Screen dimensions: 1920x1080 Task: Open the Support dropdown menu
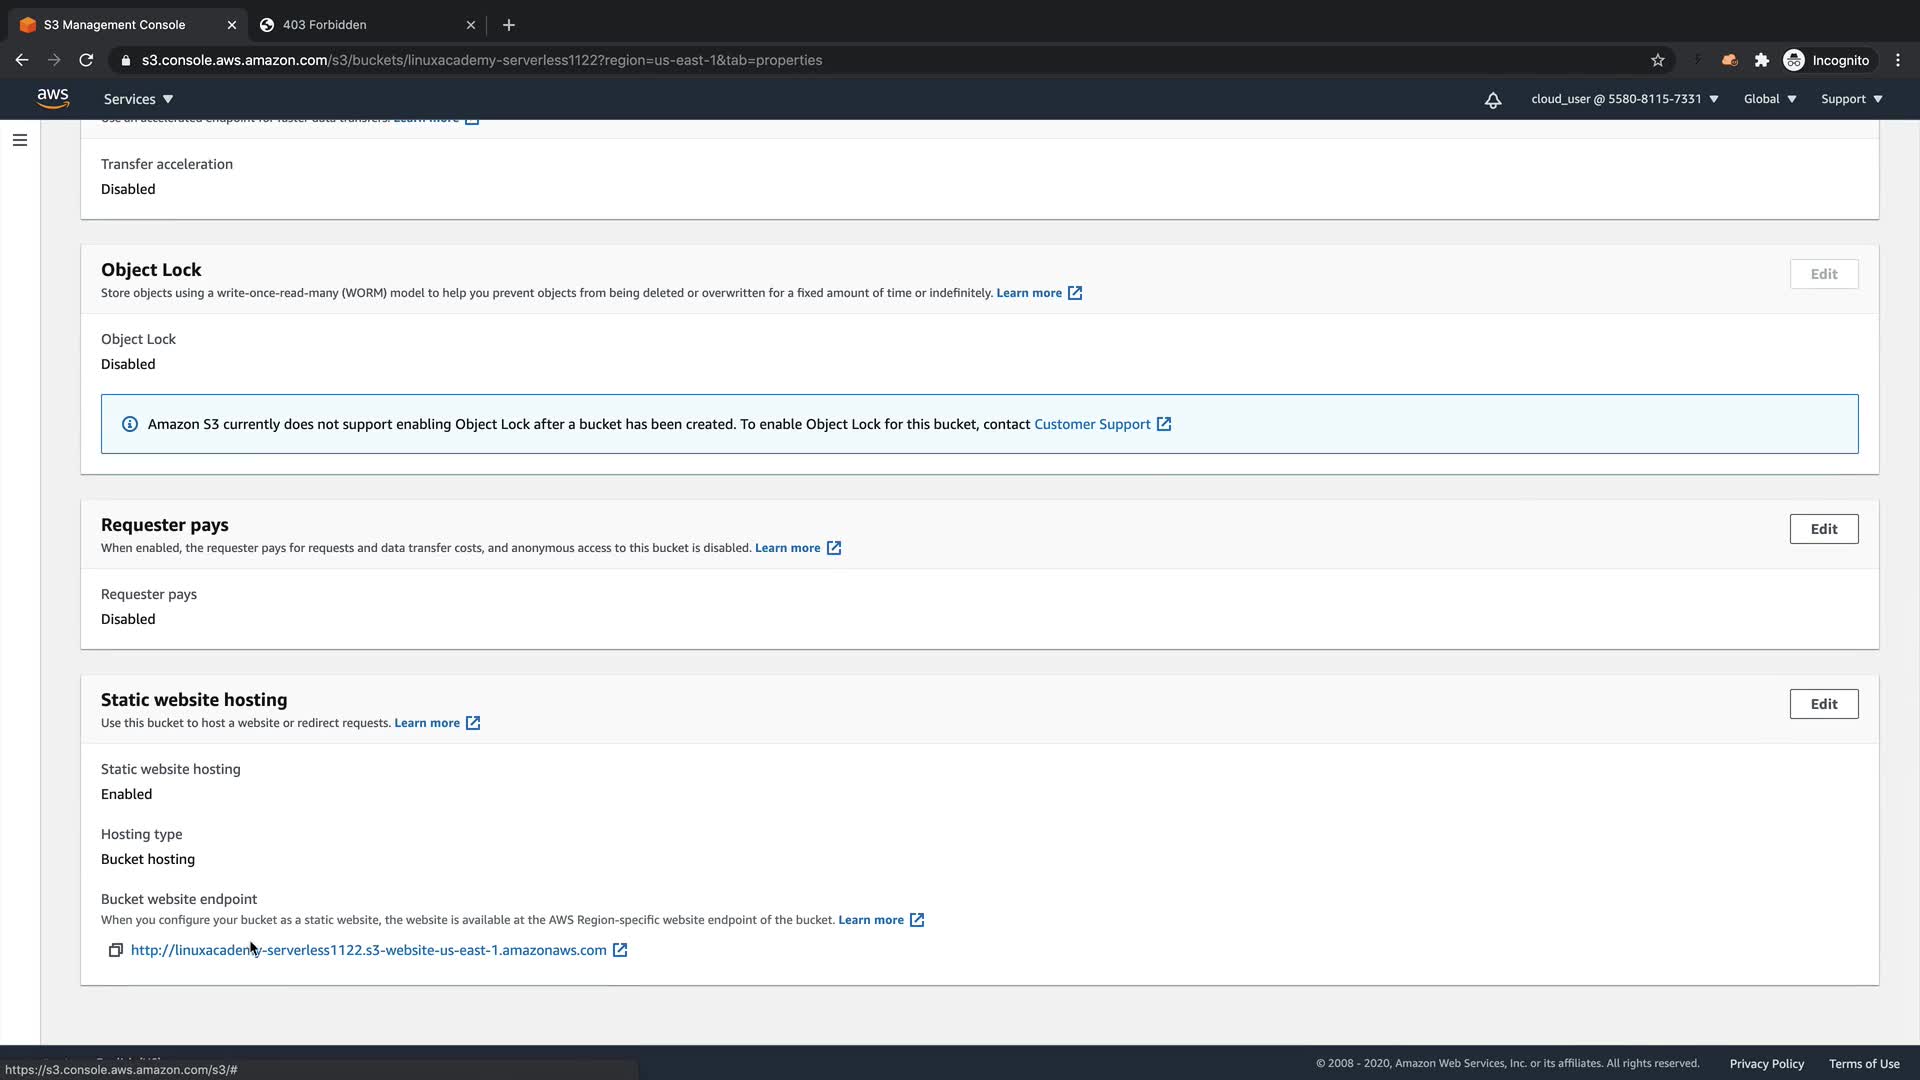[x=1851, y=99]
